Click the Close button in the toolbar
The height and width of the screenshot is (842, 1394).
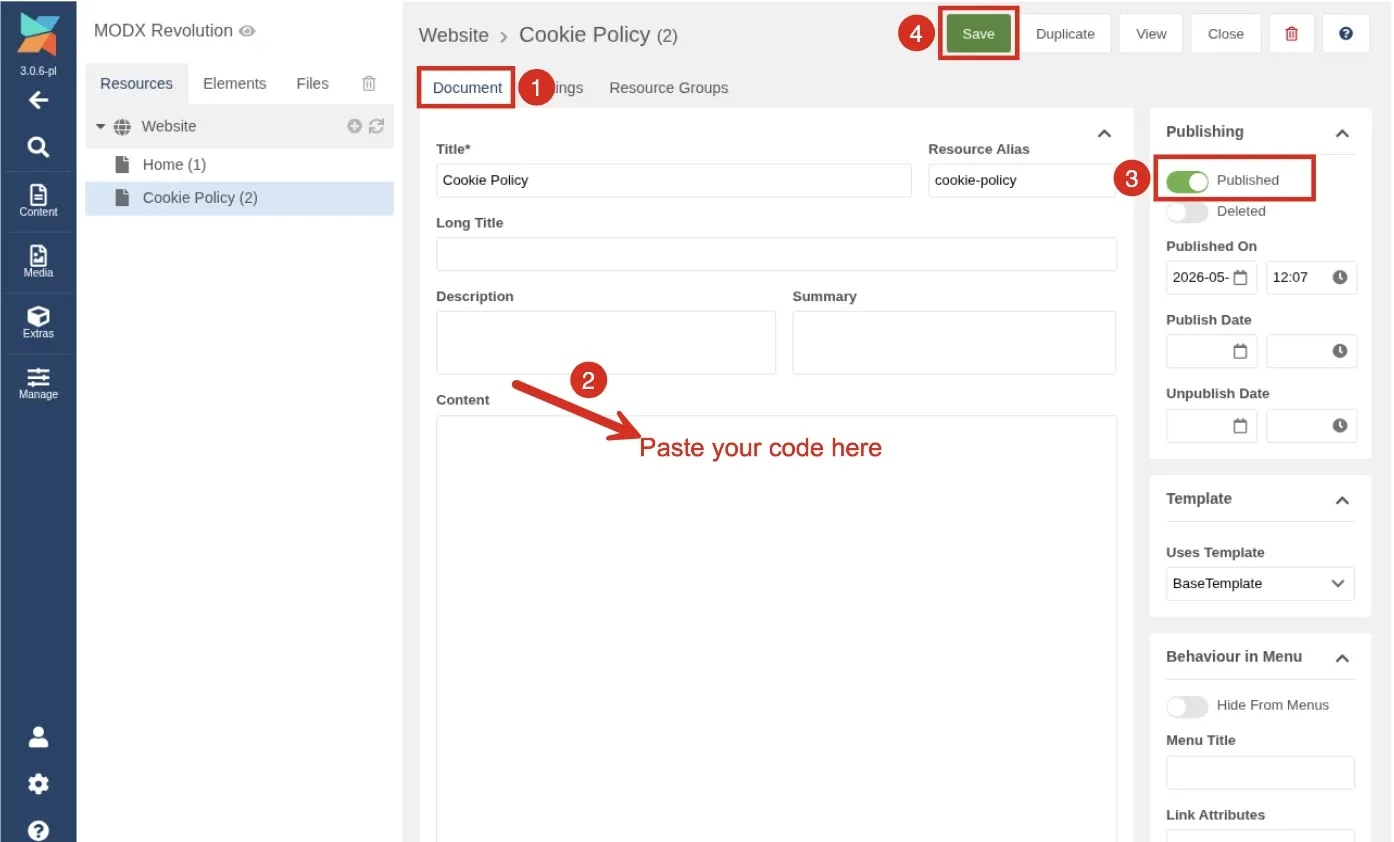click(x=1226, y=34)
